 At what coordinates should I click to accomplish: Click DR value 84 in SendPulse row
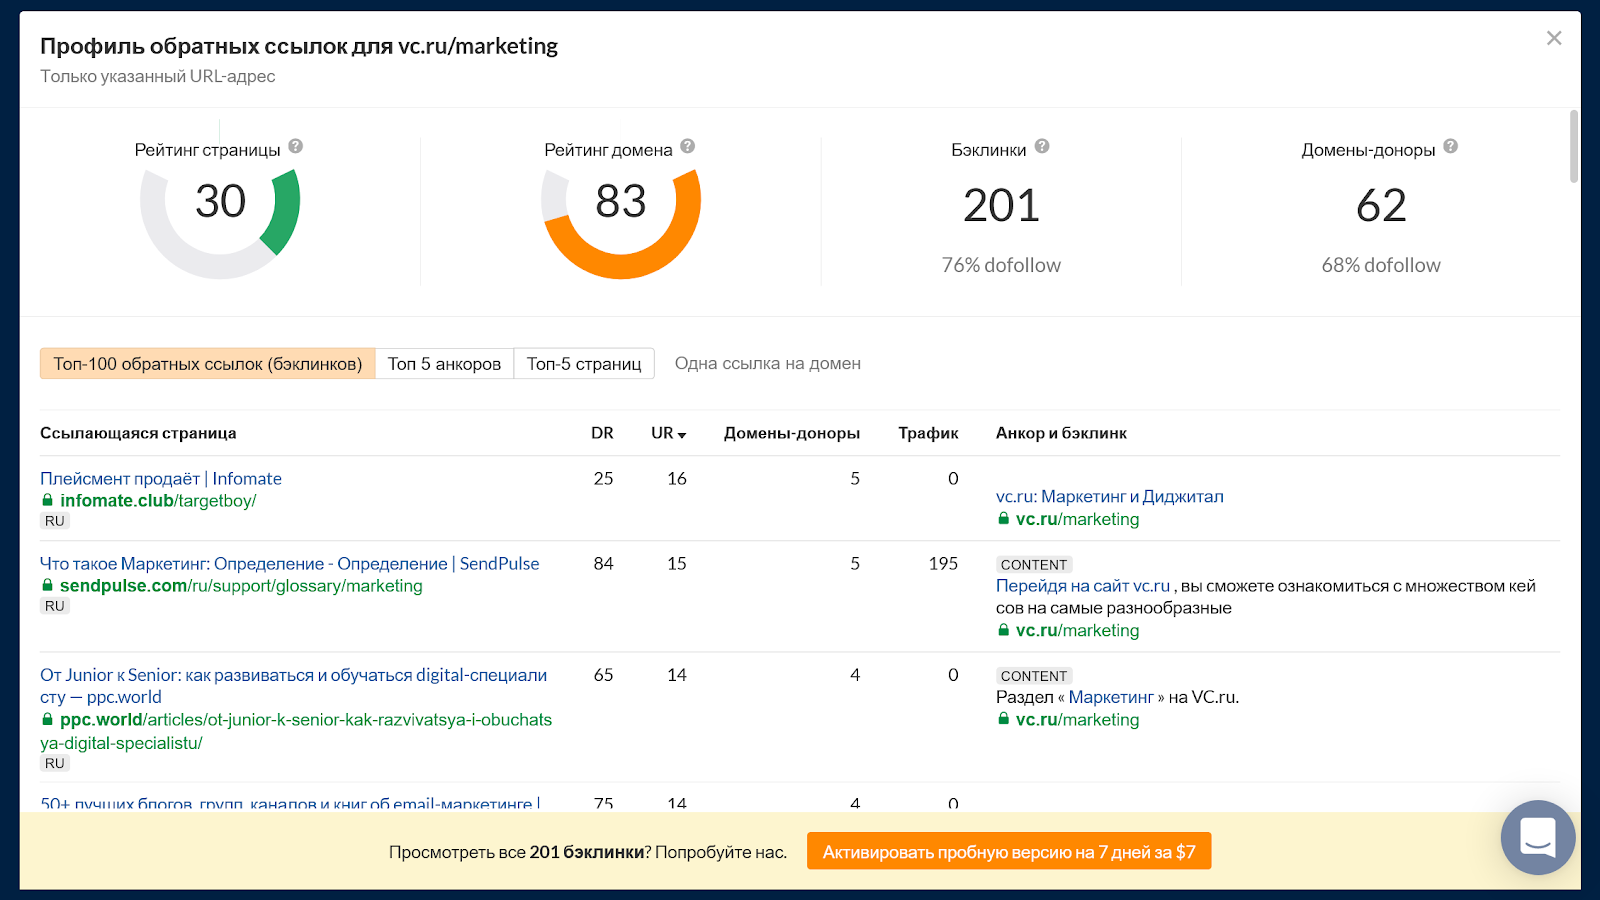coord(603,564)
